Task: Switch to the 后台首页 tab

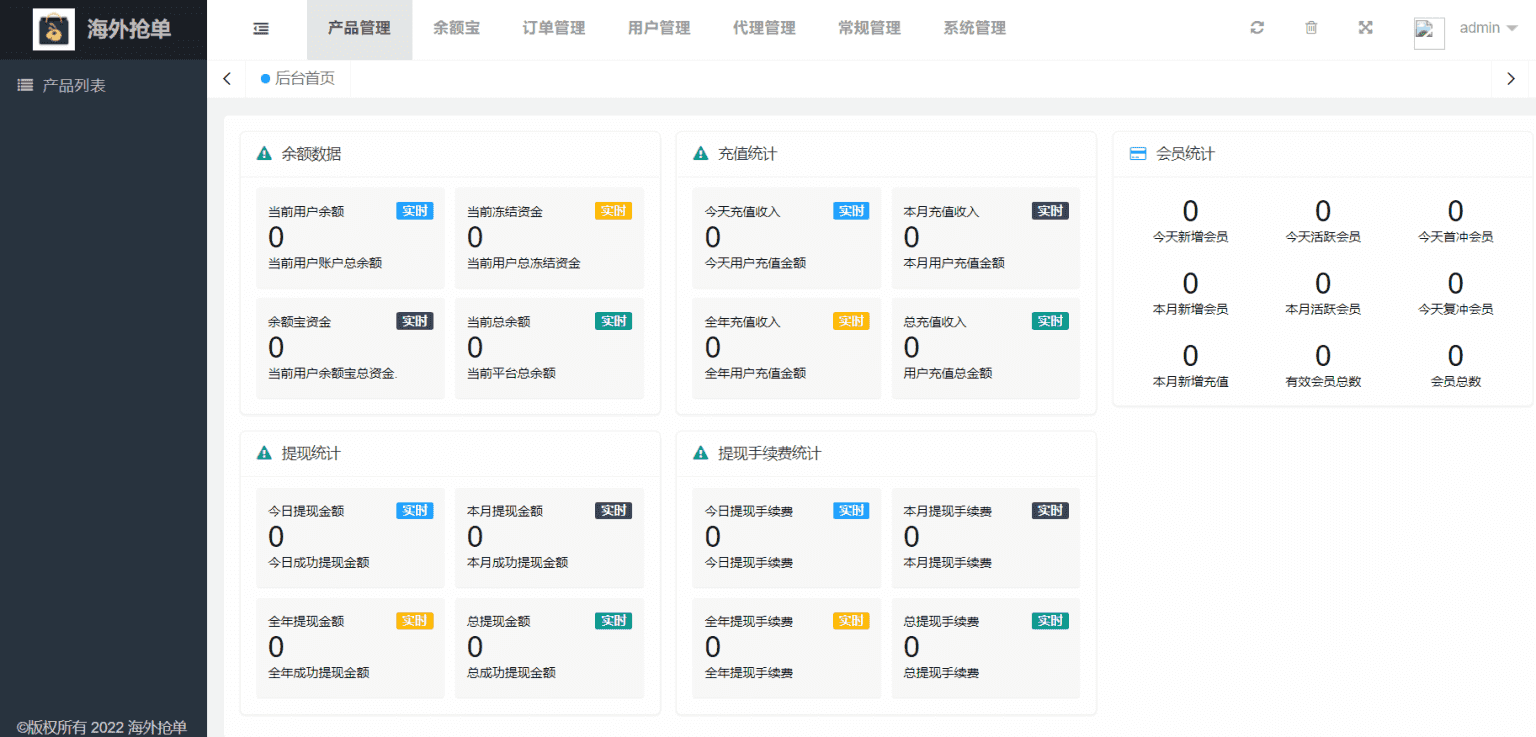Action: 298,78
